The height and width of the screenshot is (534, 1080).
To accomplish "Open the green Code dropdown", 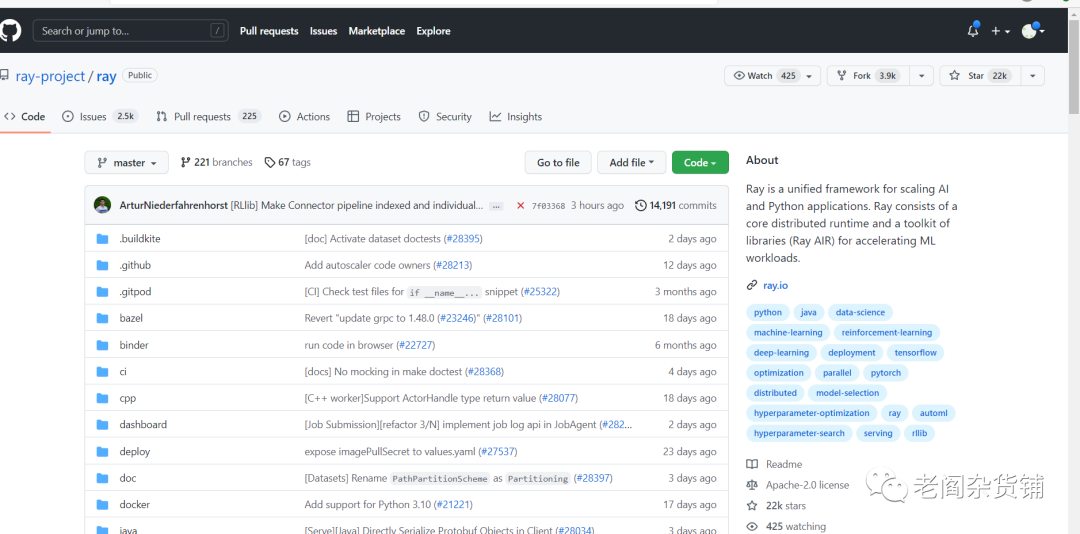I will point(700,163).
